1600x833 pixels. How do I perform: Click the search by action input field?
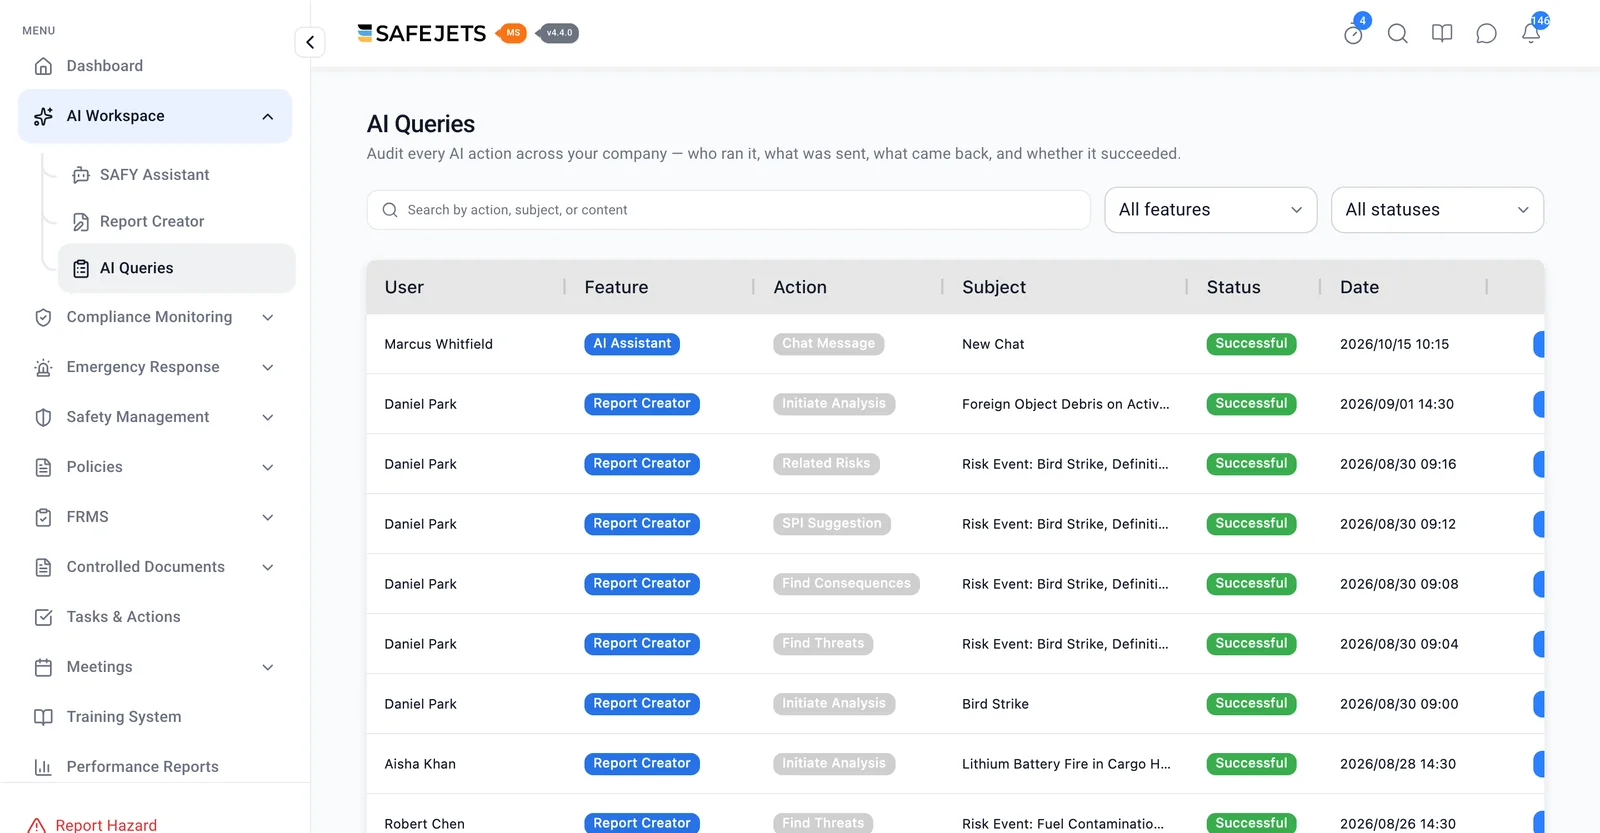[x=728, y=210]
